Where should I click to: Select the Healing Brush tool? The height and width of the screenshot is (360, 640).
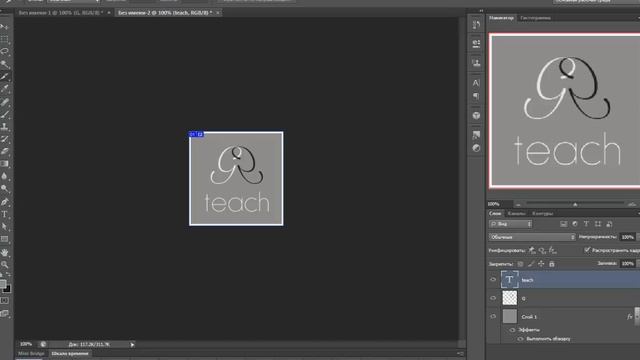click(4, 102)
